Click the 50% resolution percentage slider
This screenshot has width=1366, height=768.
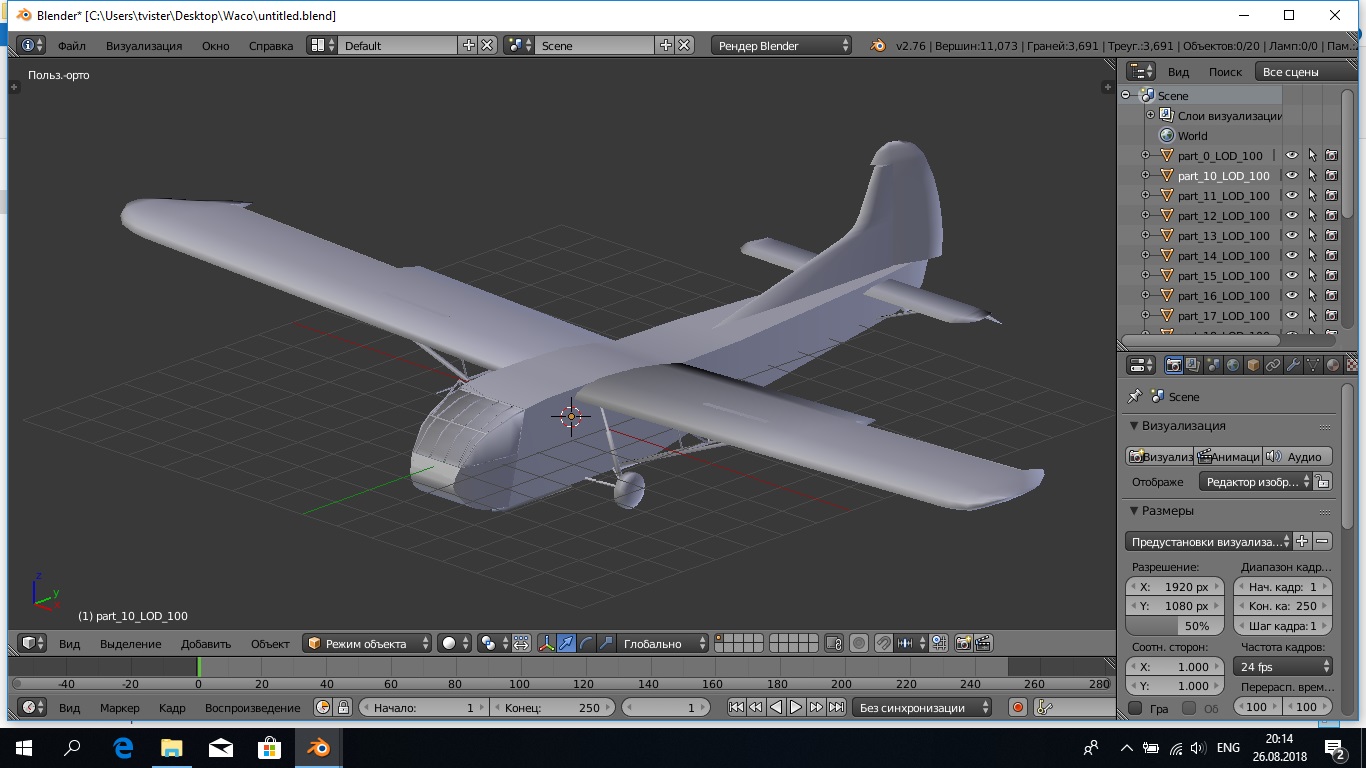point(1175,625)
